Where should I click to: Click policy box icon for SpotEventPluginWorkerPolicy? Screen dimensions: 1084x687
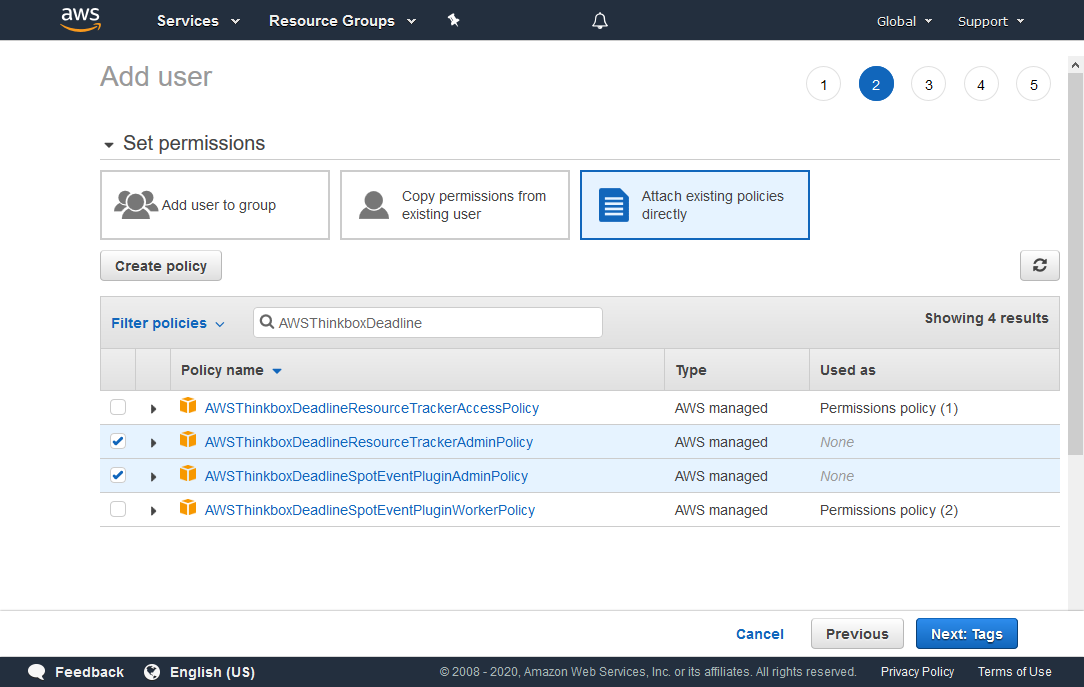pyautogui.click(x=188, y=507)
